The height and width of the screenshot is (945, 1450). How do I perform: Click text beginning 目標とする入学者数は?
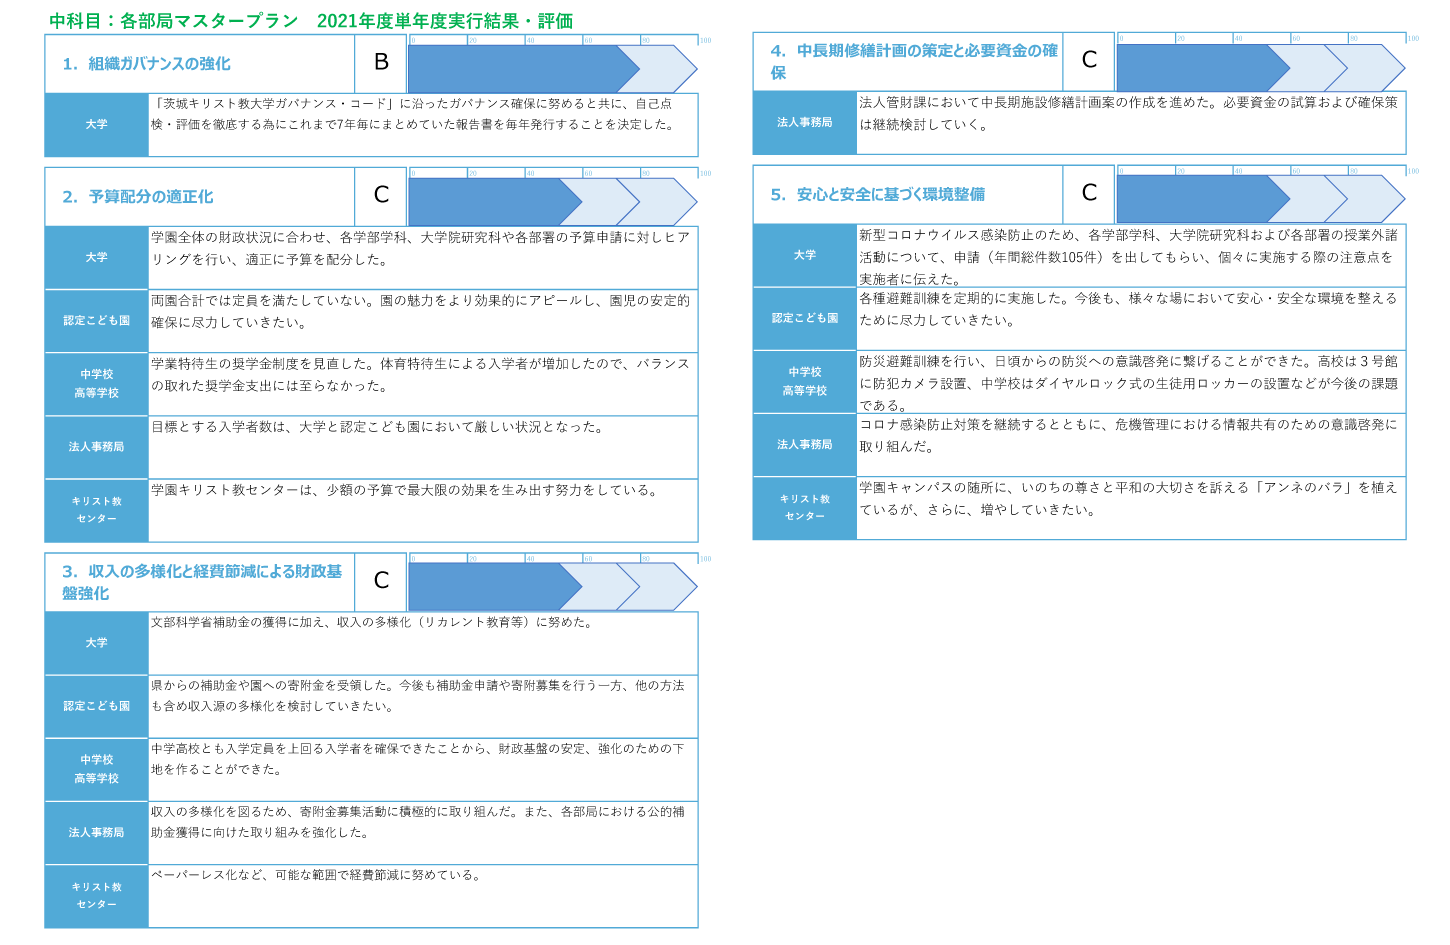[x=378, y=427]
